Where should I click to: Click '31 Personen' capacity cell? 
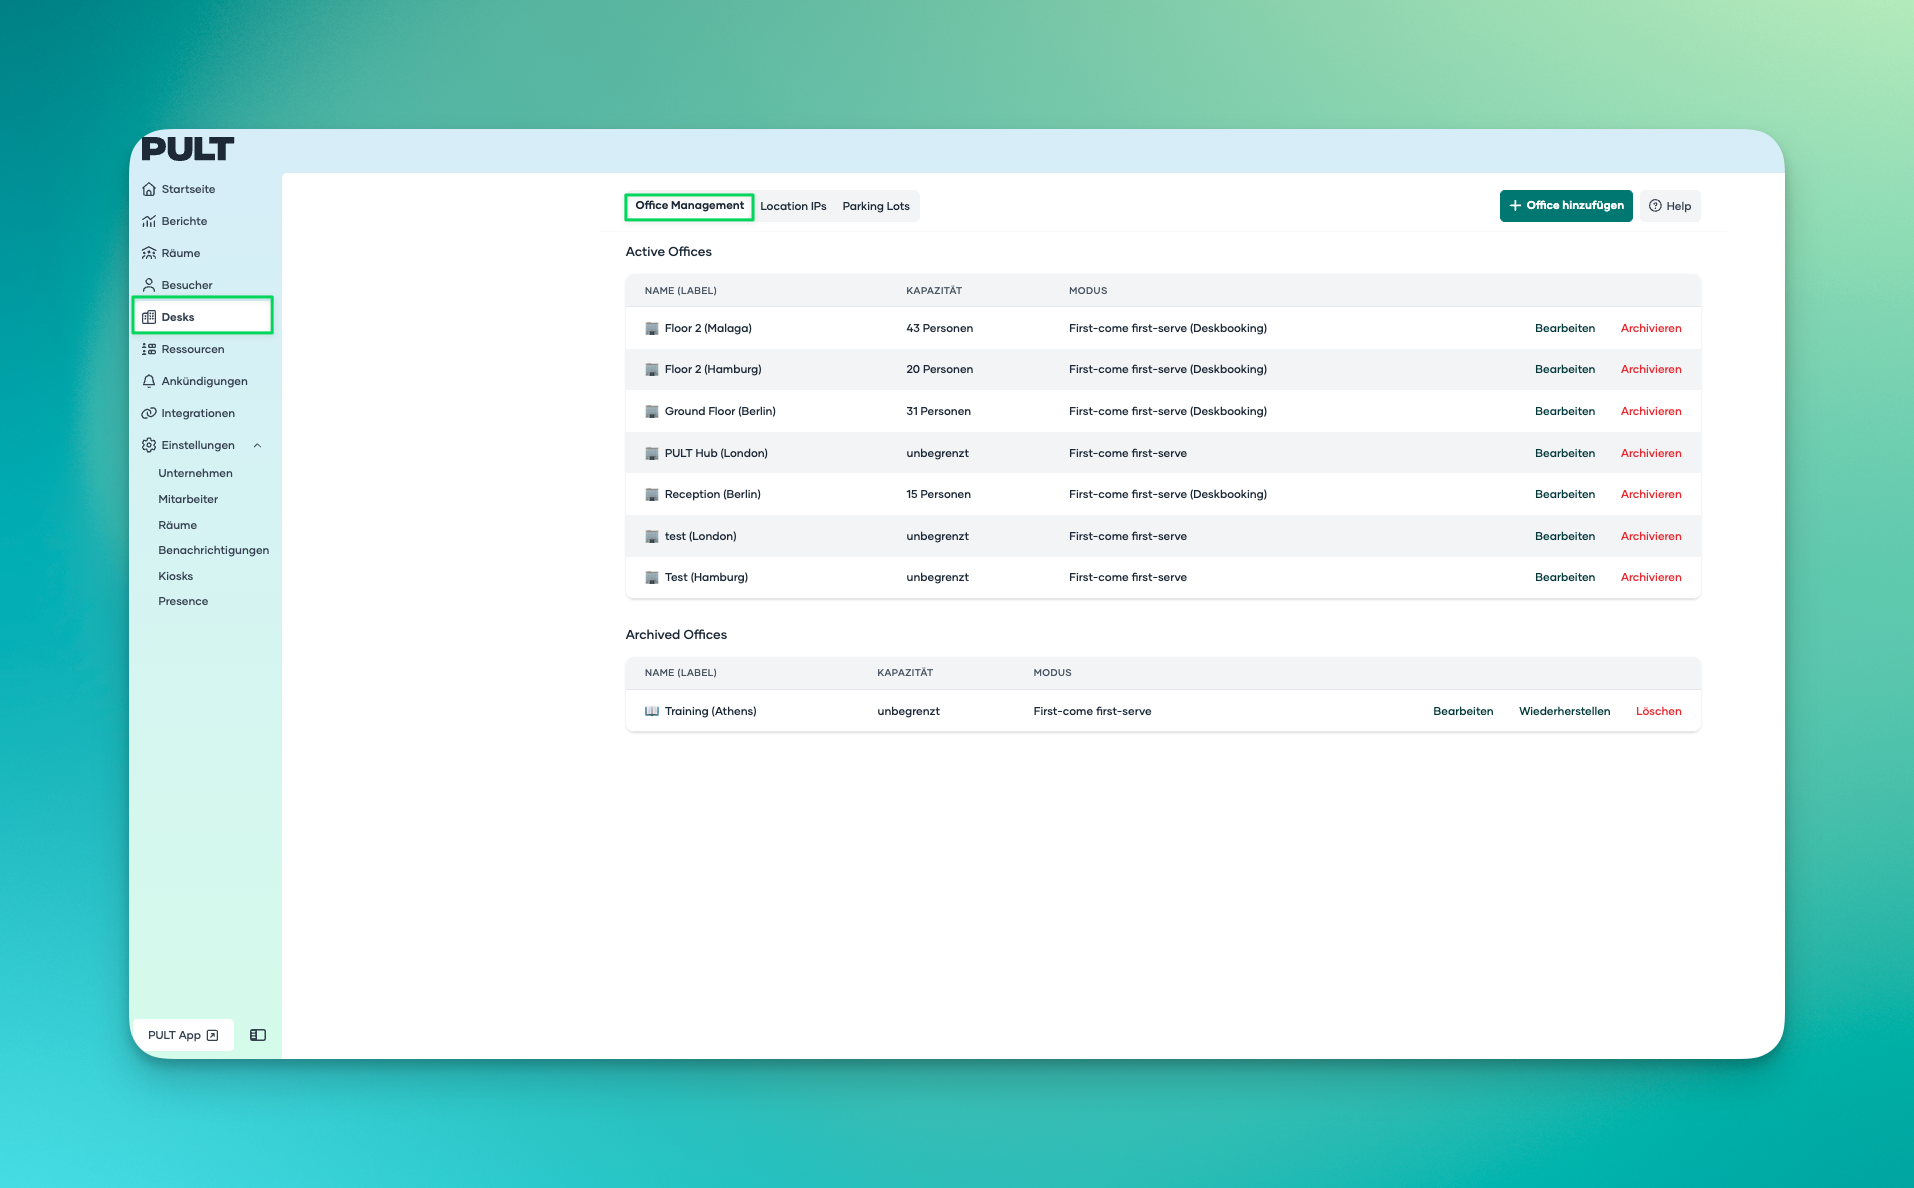(x=939, y=411)
